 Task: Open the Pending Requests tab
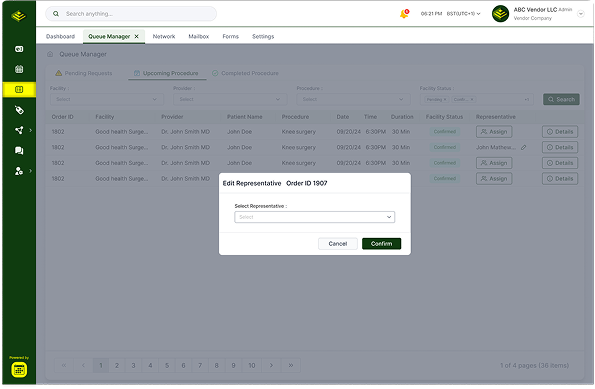pyautogui.click(x=84, y=73)
